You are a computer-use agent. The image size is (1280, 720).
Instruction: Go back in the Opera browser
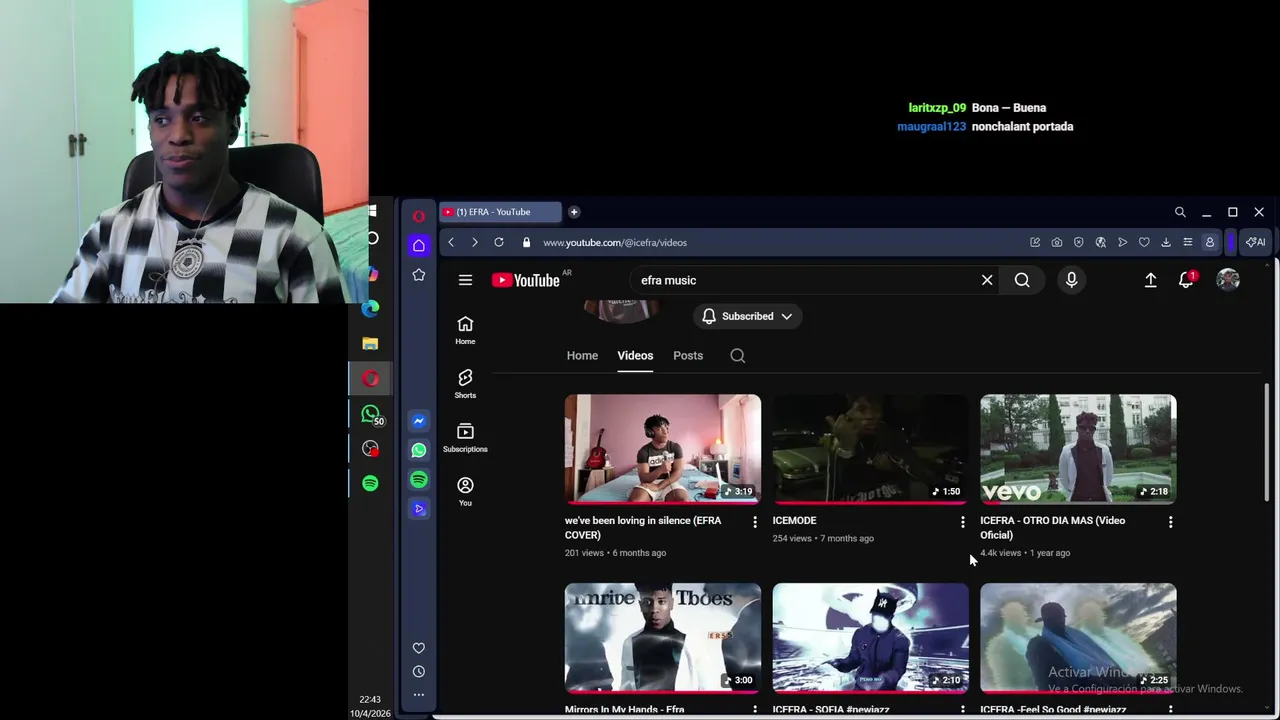tap(451, 242)
